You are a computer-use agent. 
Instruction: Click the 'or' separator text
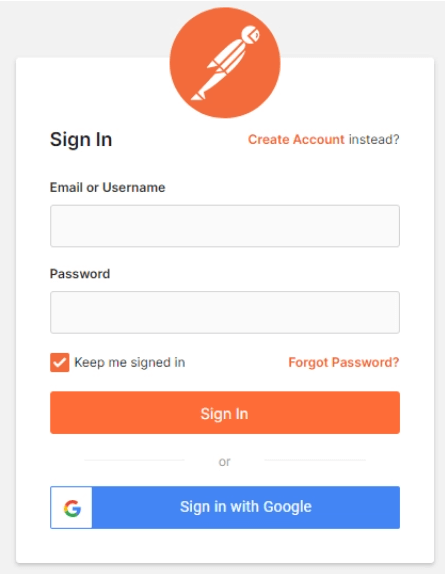(x=224, y=462)
